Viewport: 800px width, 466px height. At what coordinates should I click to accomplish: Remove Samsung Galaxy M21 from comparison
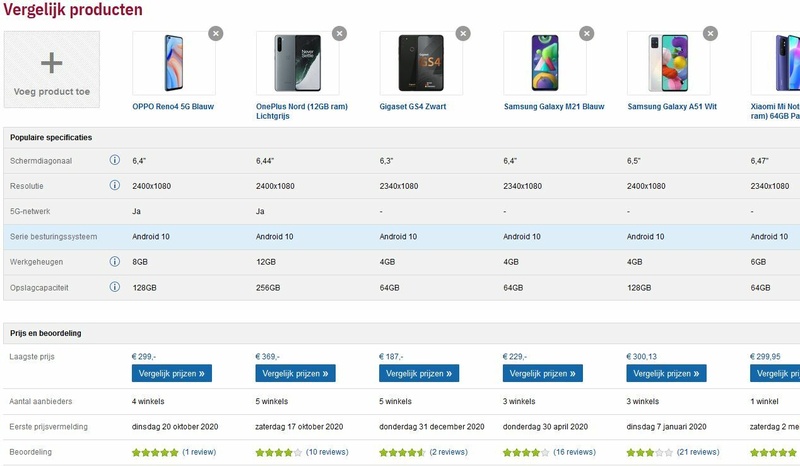(587, 33)
